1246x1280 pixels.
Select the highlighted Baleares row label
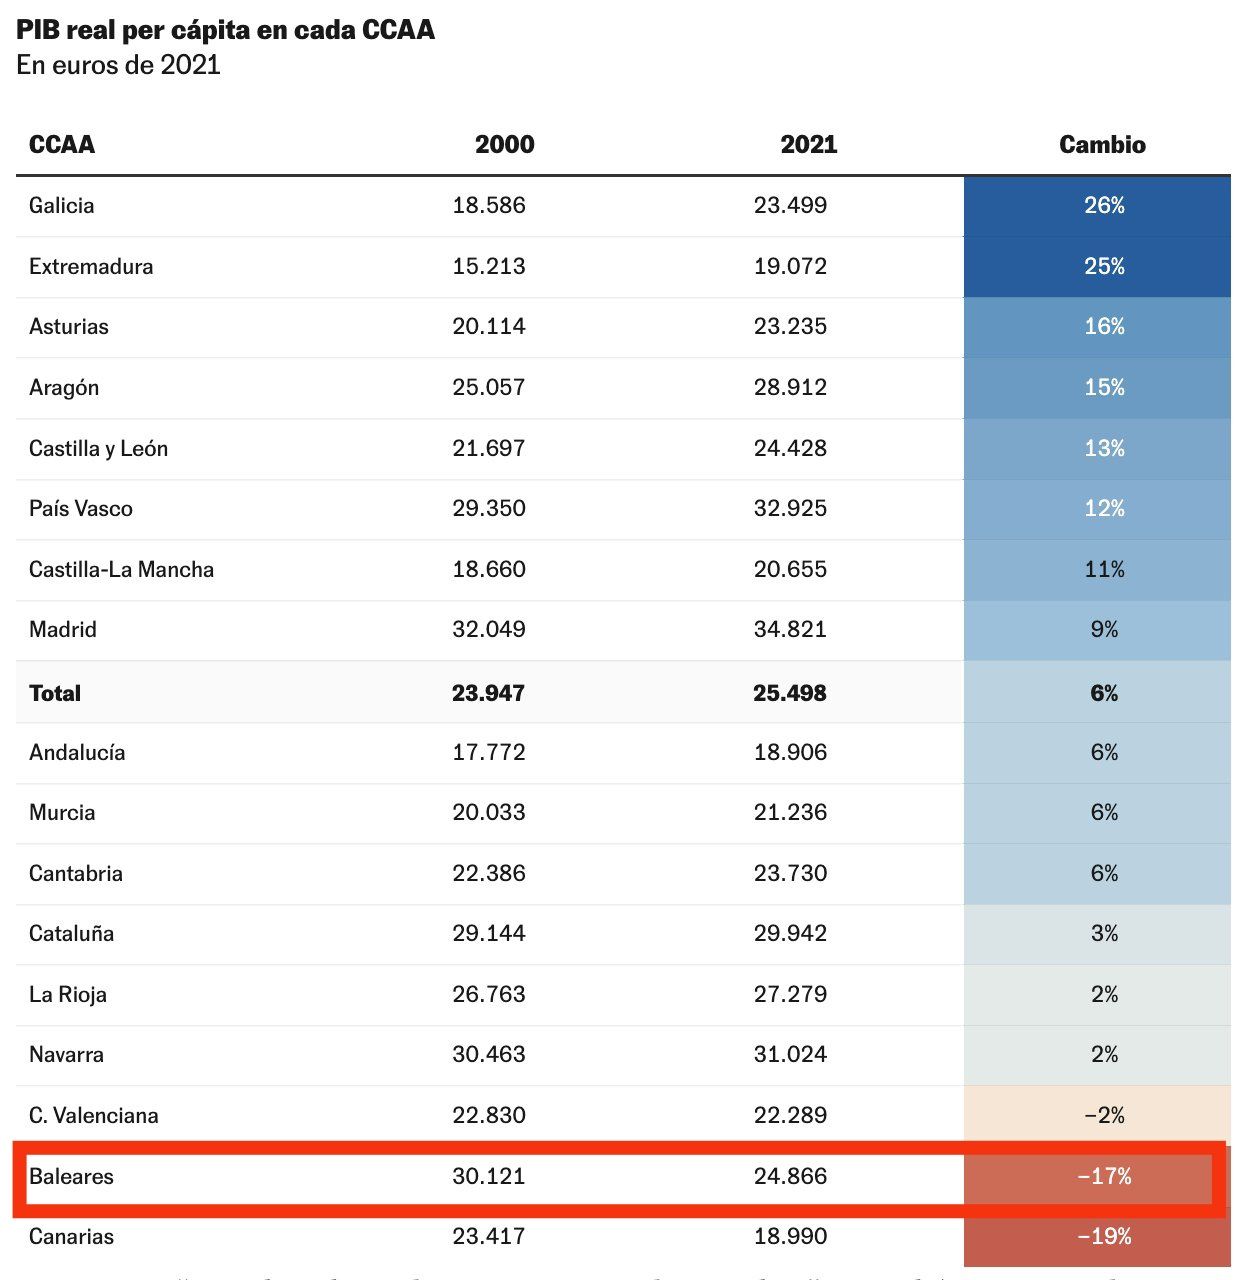click(71, 1177)
